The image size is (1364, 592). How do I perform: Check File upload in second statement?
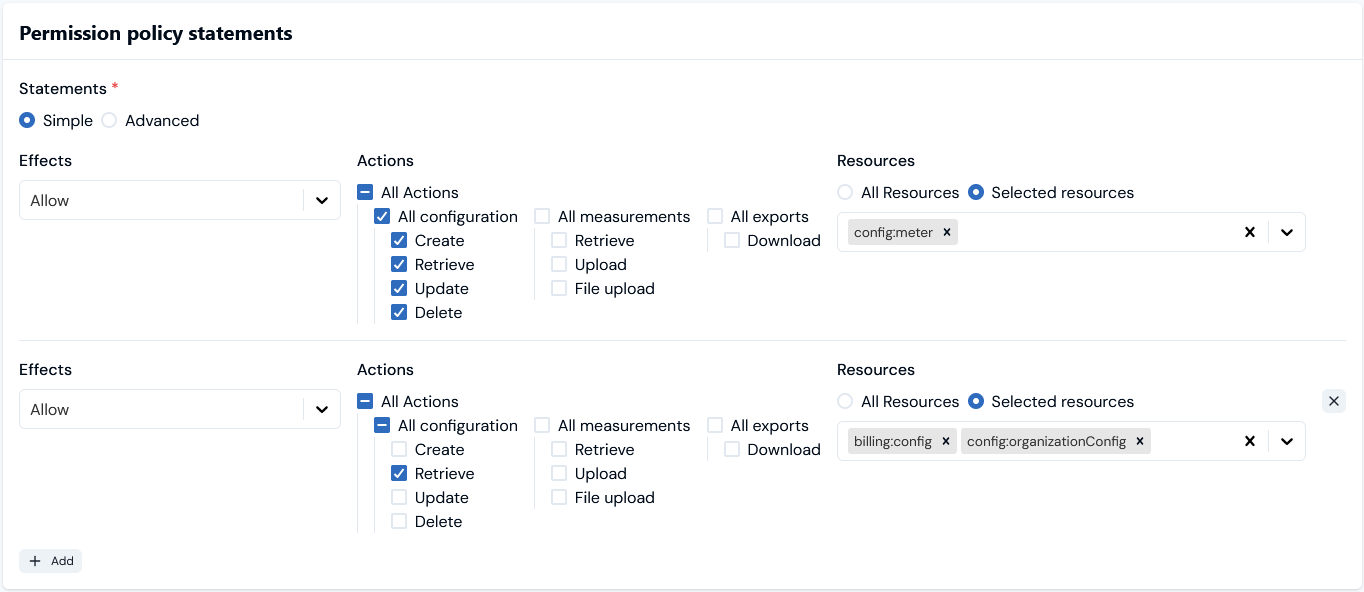[559, 498]
